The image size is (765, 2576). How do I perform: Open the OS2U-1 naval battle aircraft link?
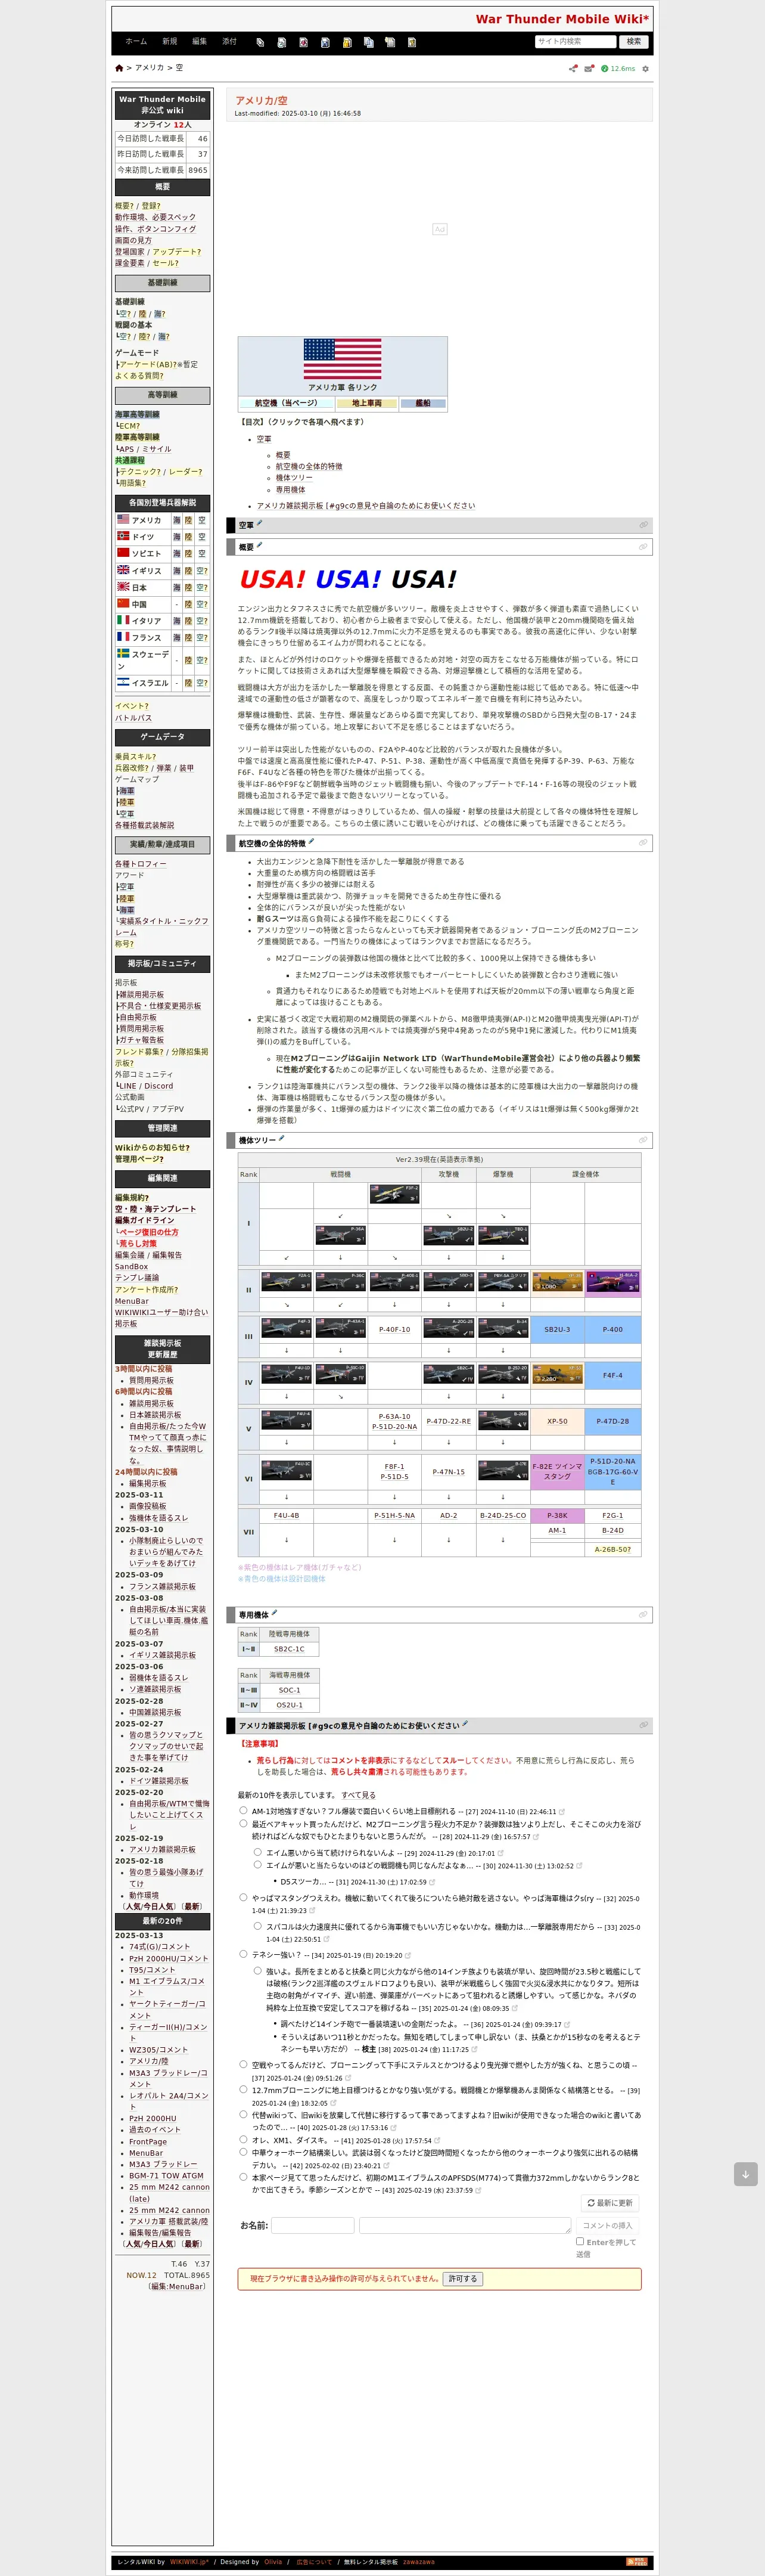[x=289, y=1705]
